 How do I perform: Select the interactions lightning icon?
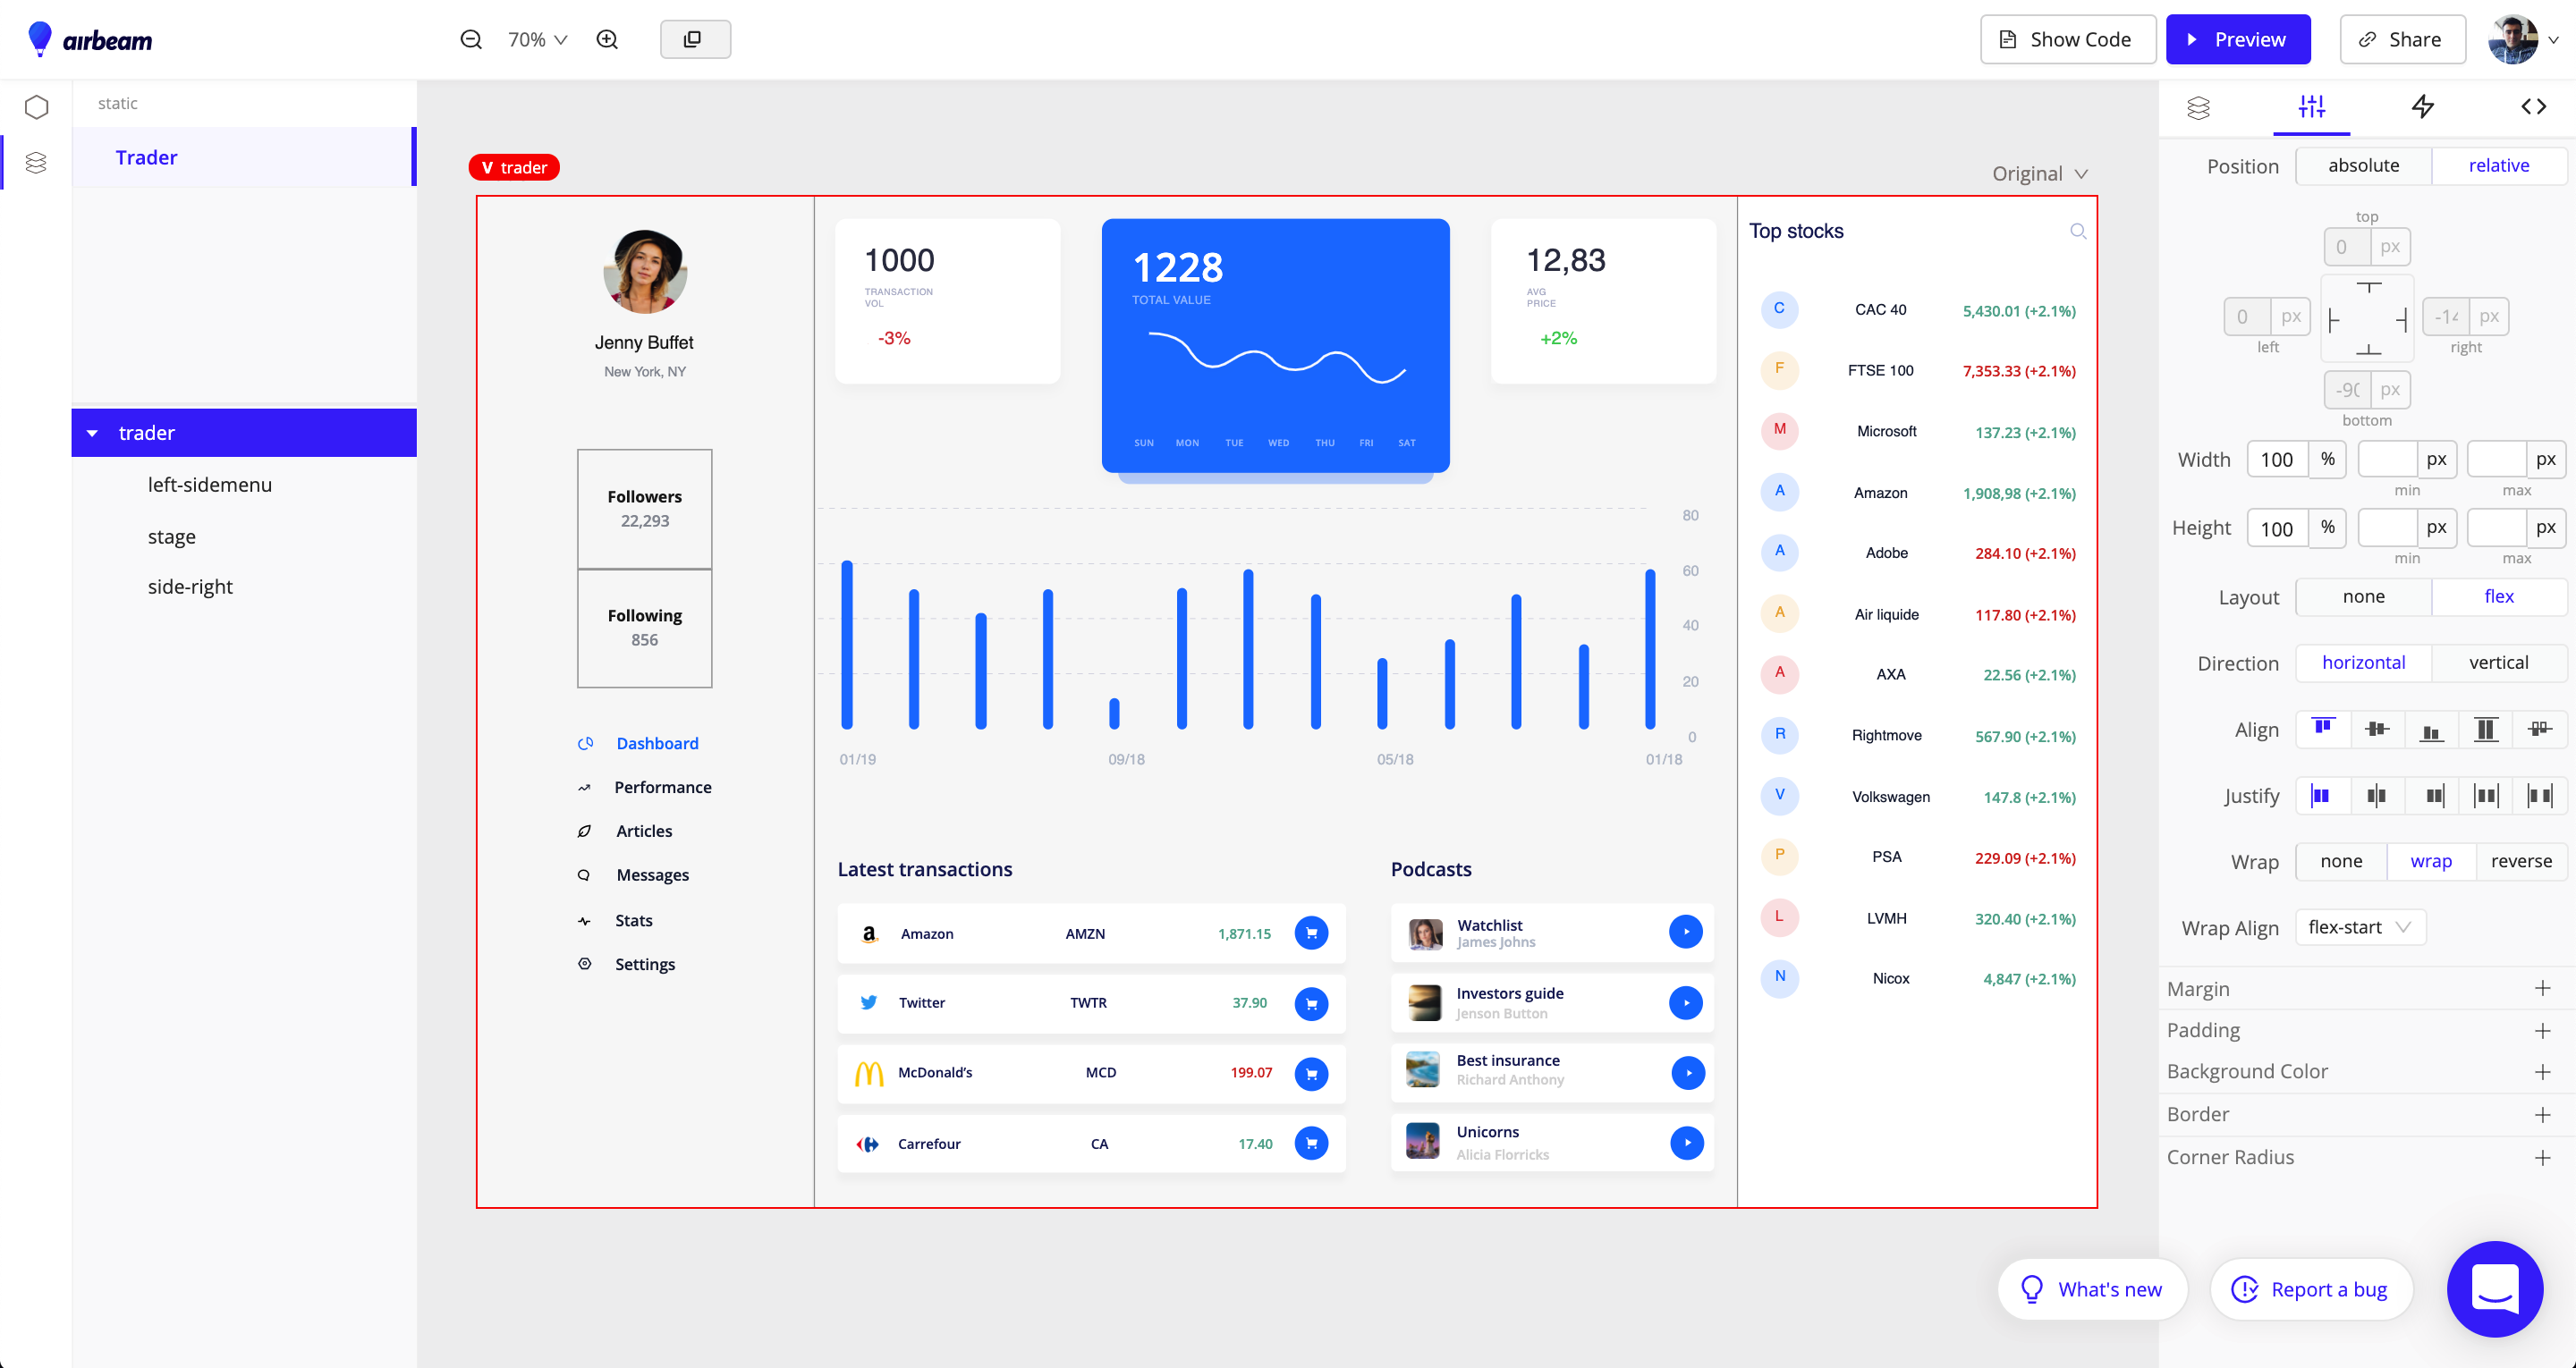(x=2423, y=107)
